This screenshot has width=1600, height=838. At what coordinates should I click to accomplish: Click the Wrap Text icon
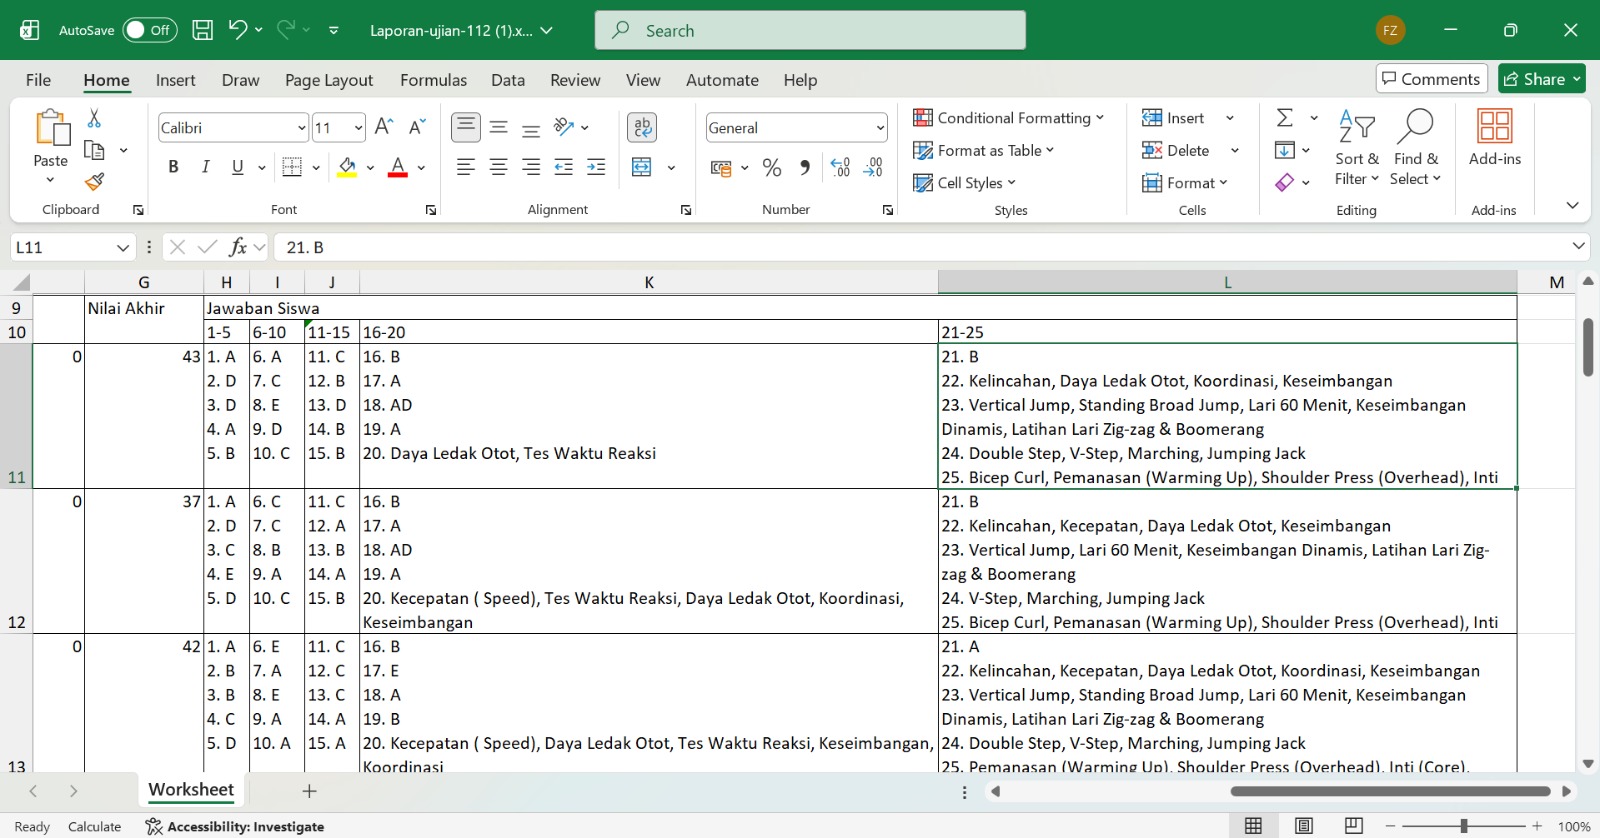[642, 127]
